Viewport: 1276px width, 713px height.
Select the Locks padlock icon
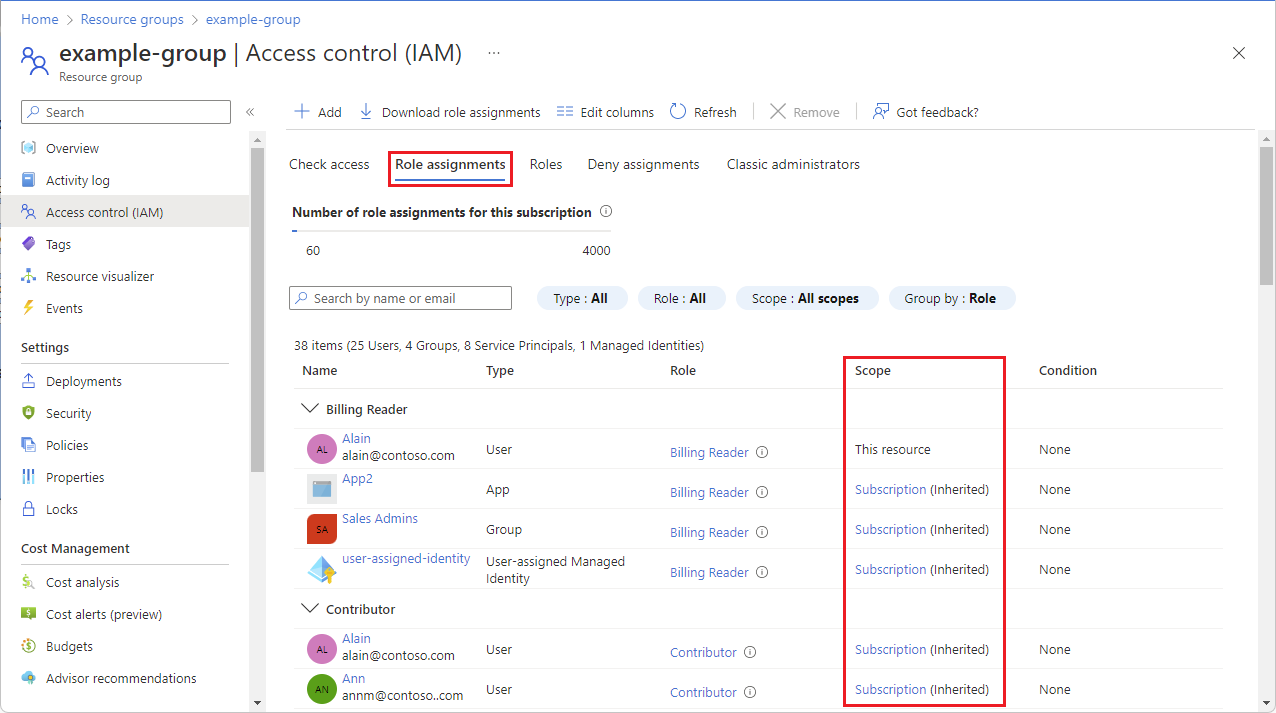31,508
